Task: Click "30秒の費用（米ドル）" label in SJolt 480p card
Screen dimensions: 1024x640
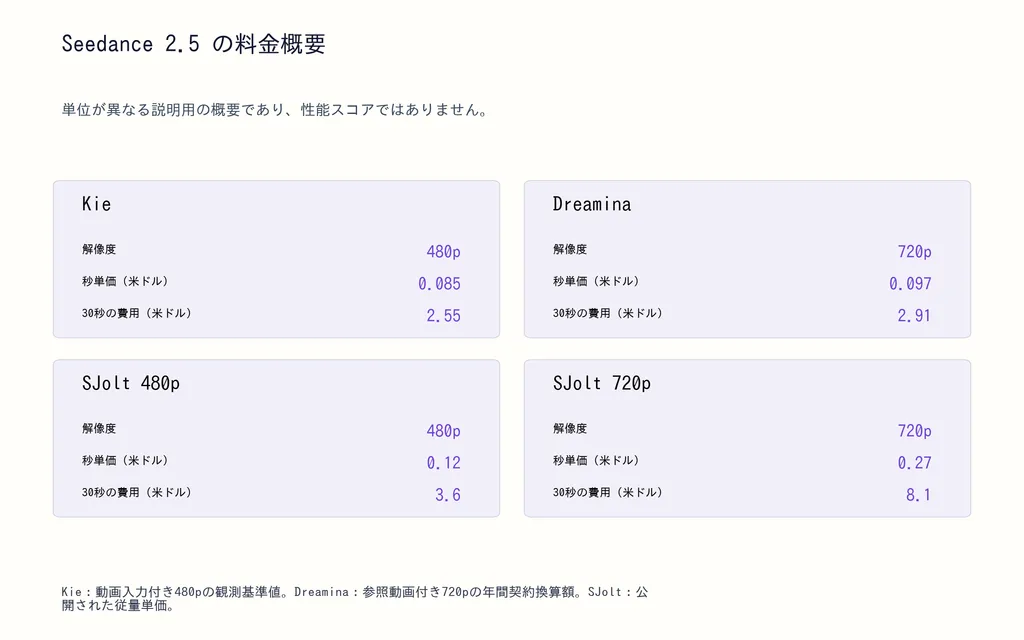Action: coord(137,492)
